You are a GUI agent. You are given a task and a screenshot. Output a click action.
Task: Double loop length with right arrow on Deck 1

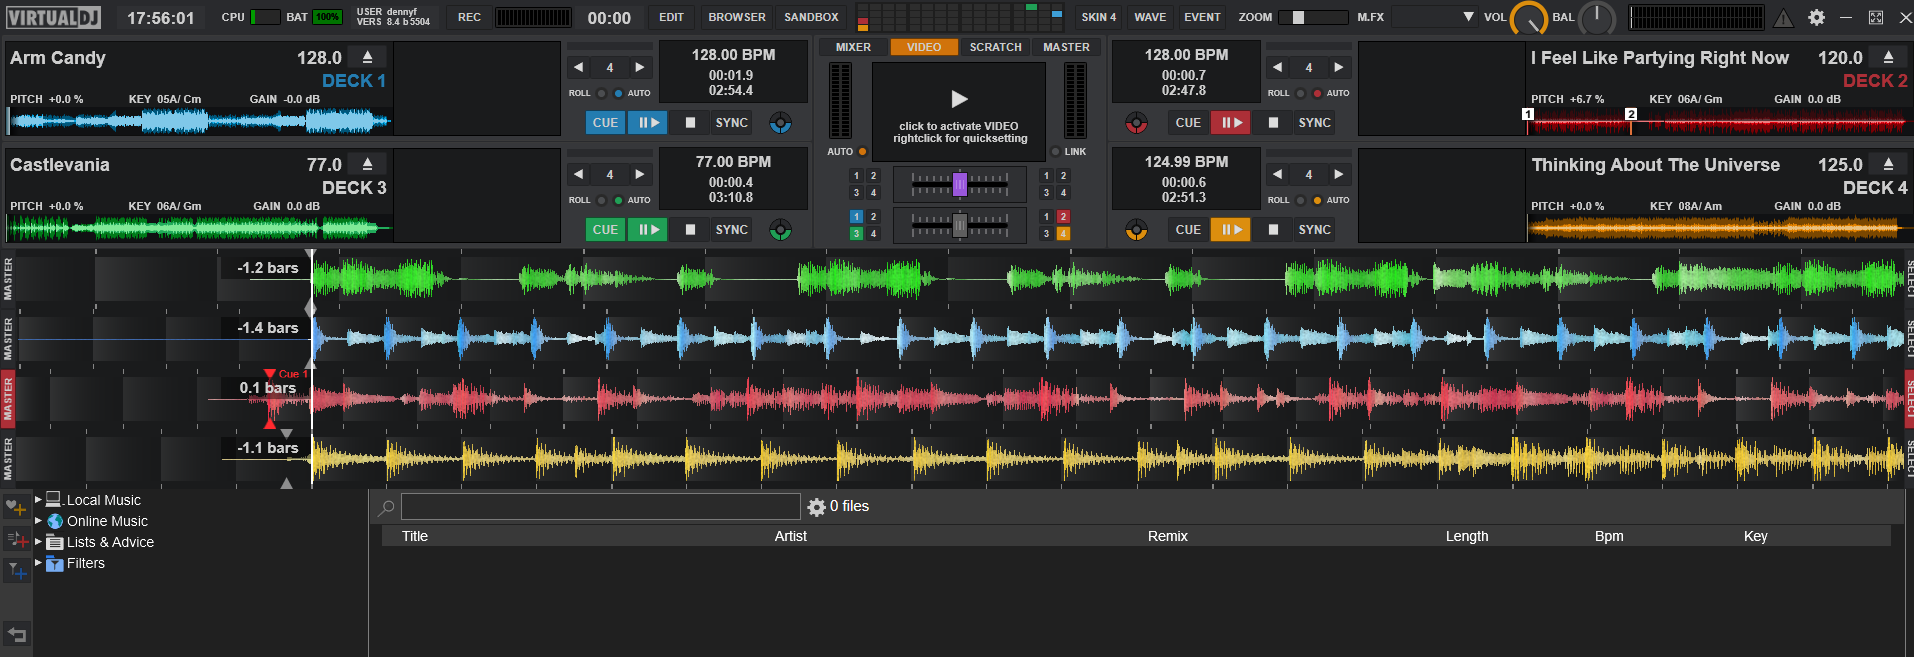click(640, 67)
